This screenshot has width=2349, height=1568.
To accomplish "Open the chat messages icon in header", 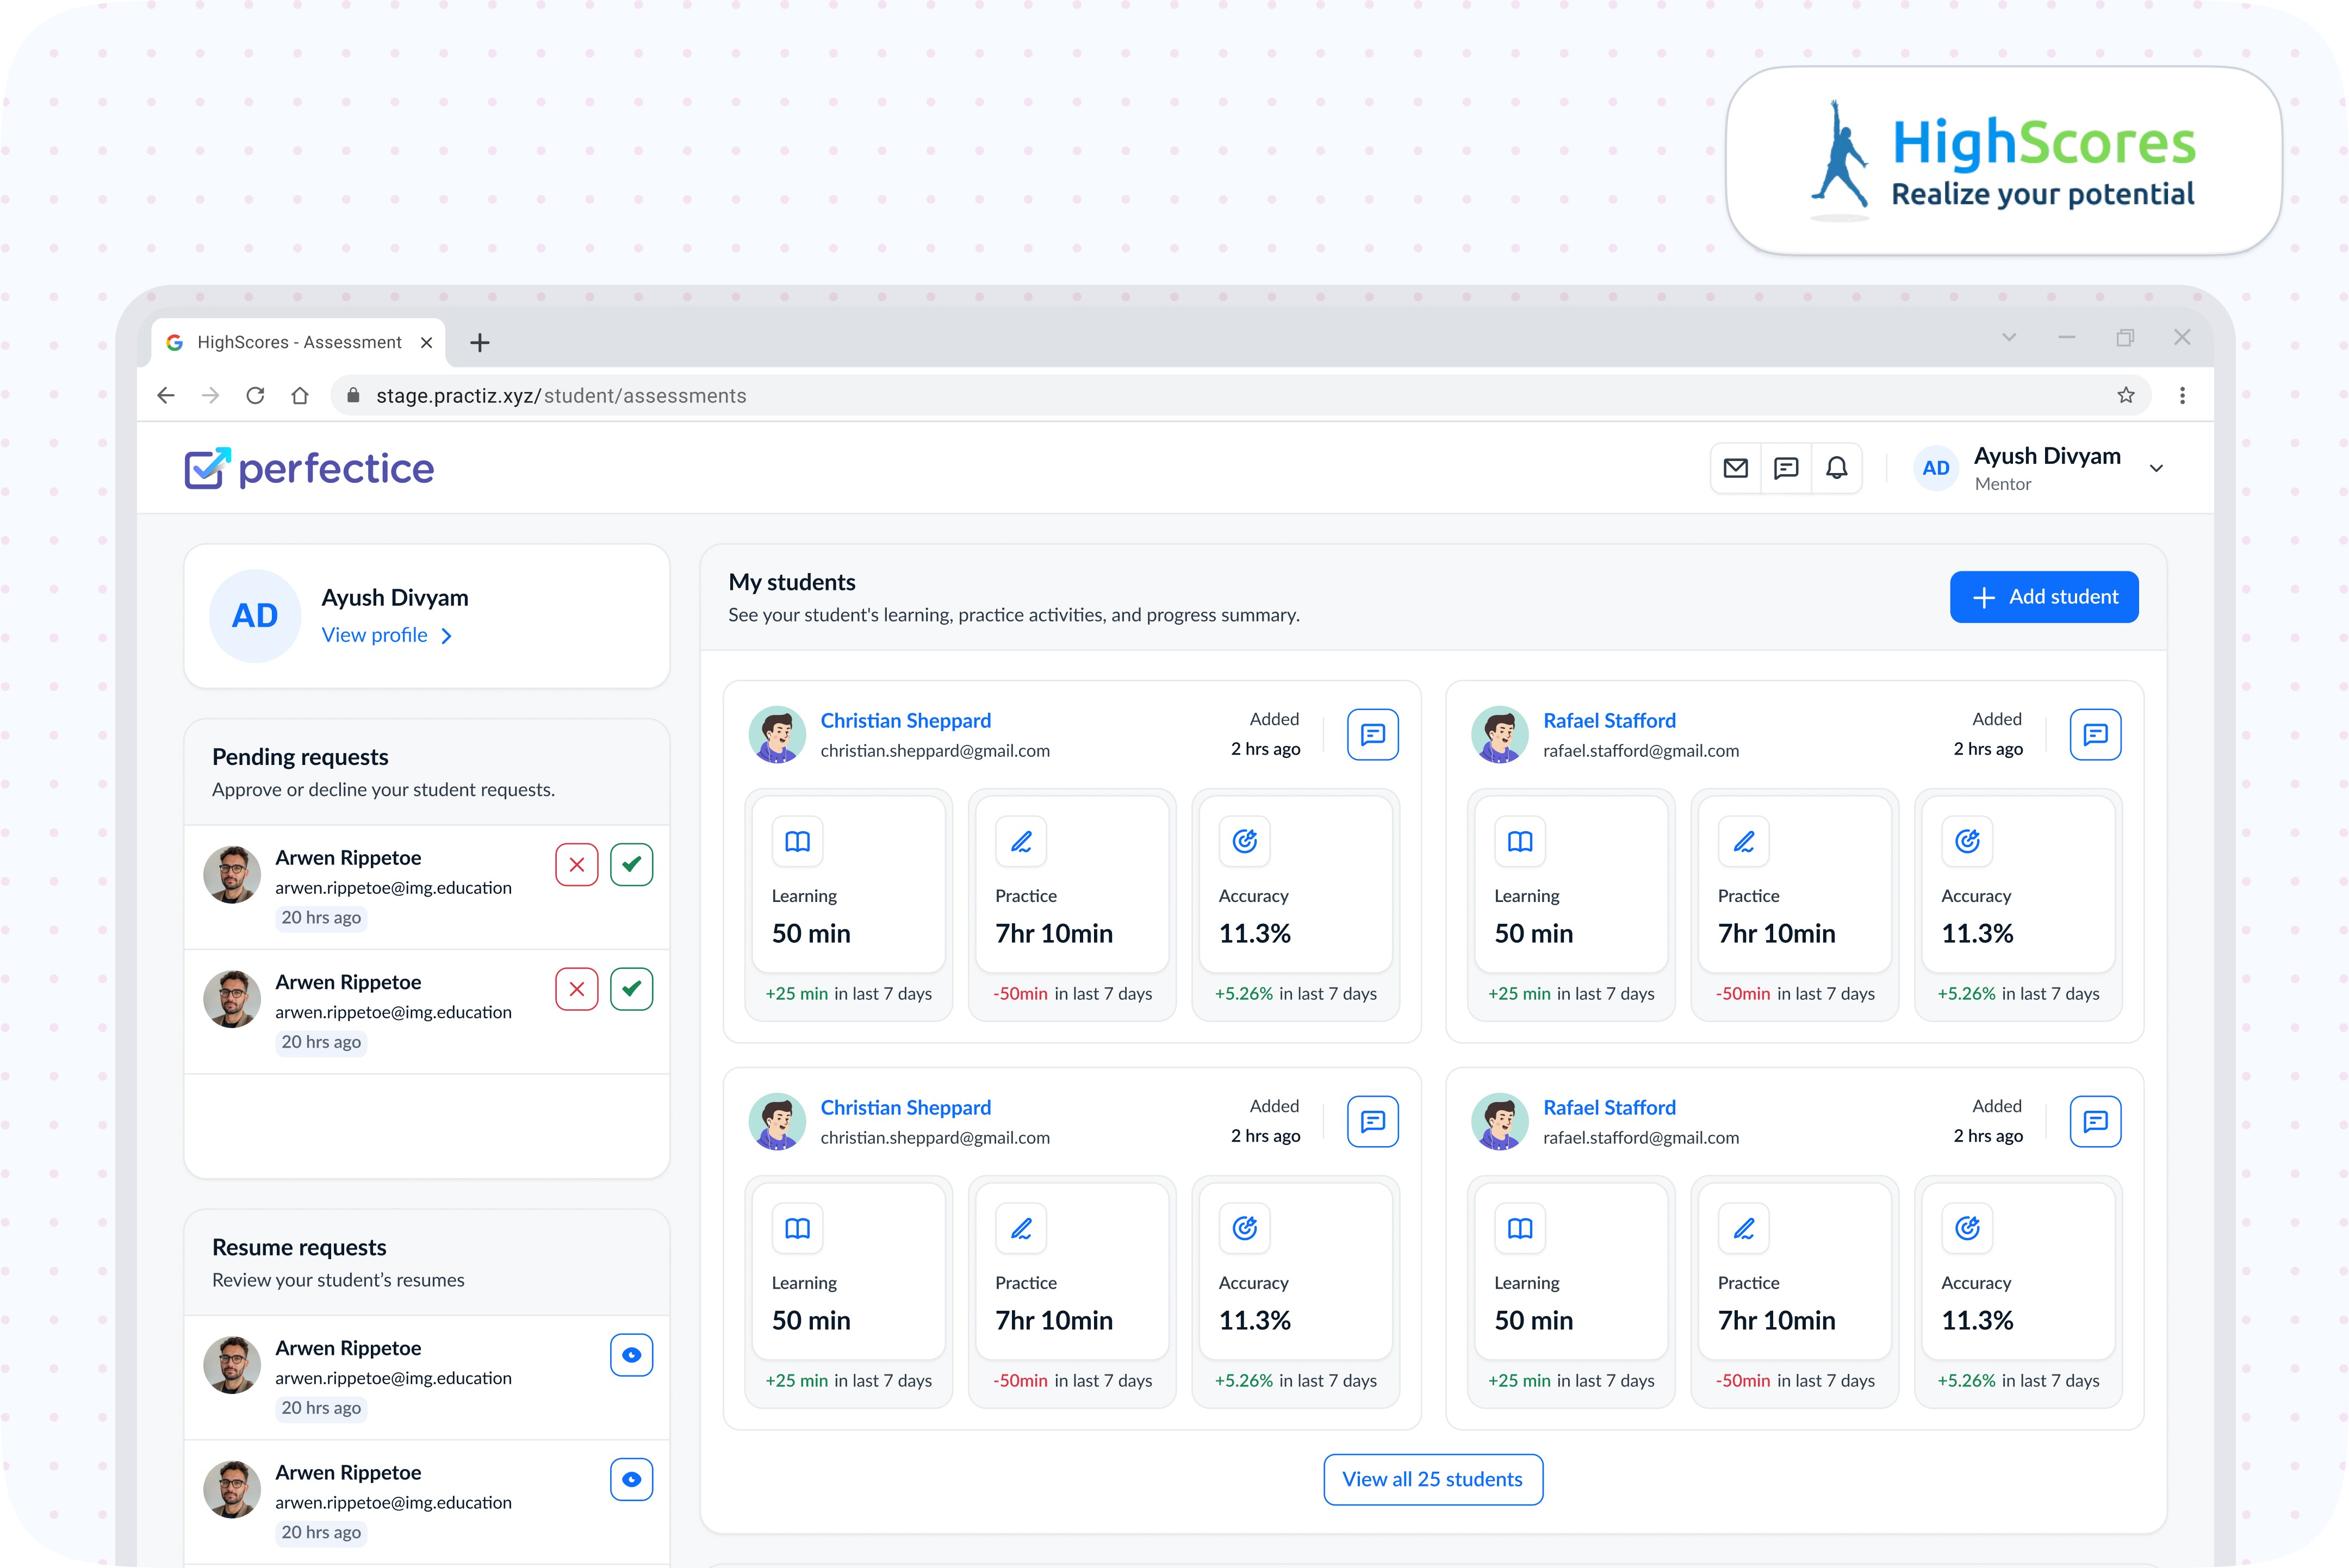I will 1786,468.
